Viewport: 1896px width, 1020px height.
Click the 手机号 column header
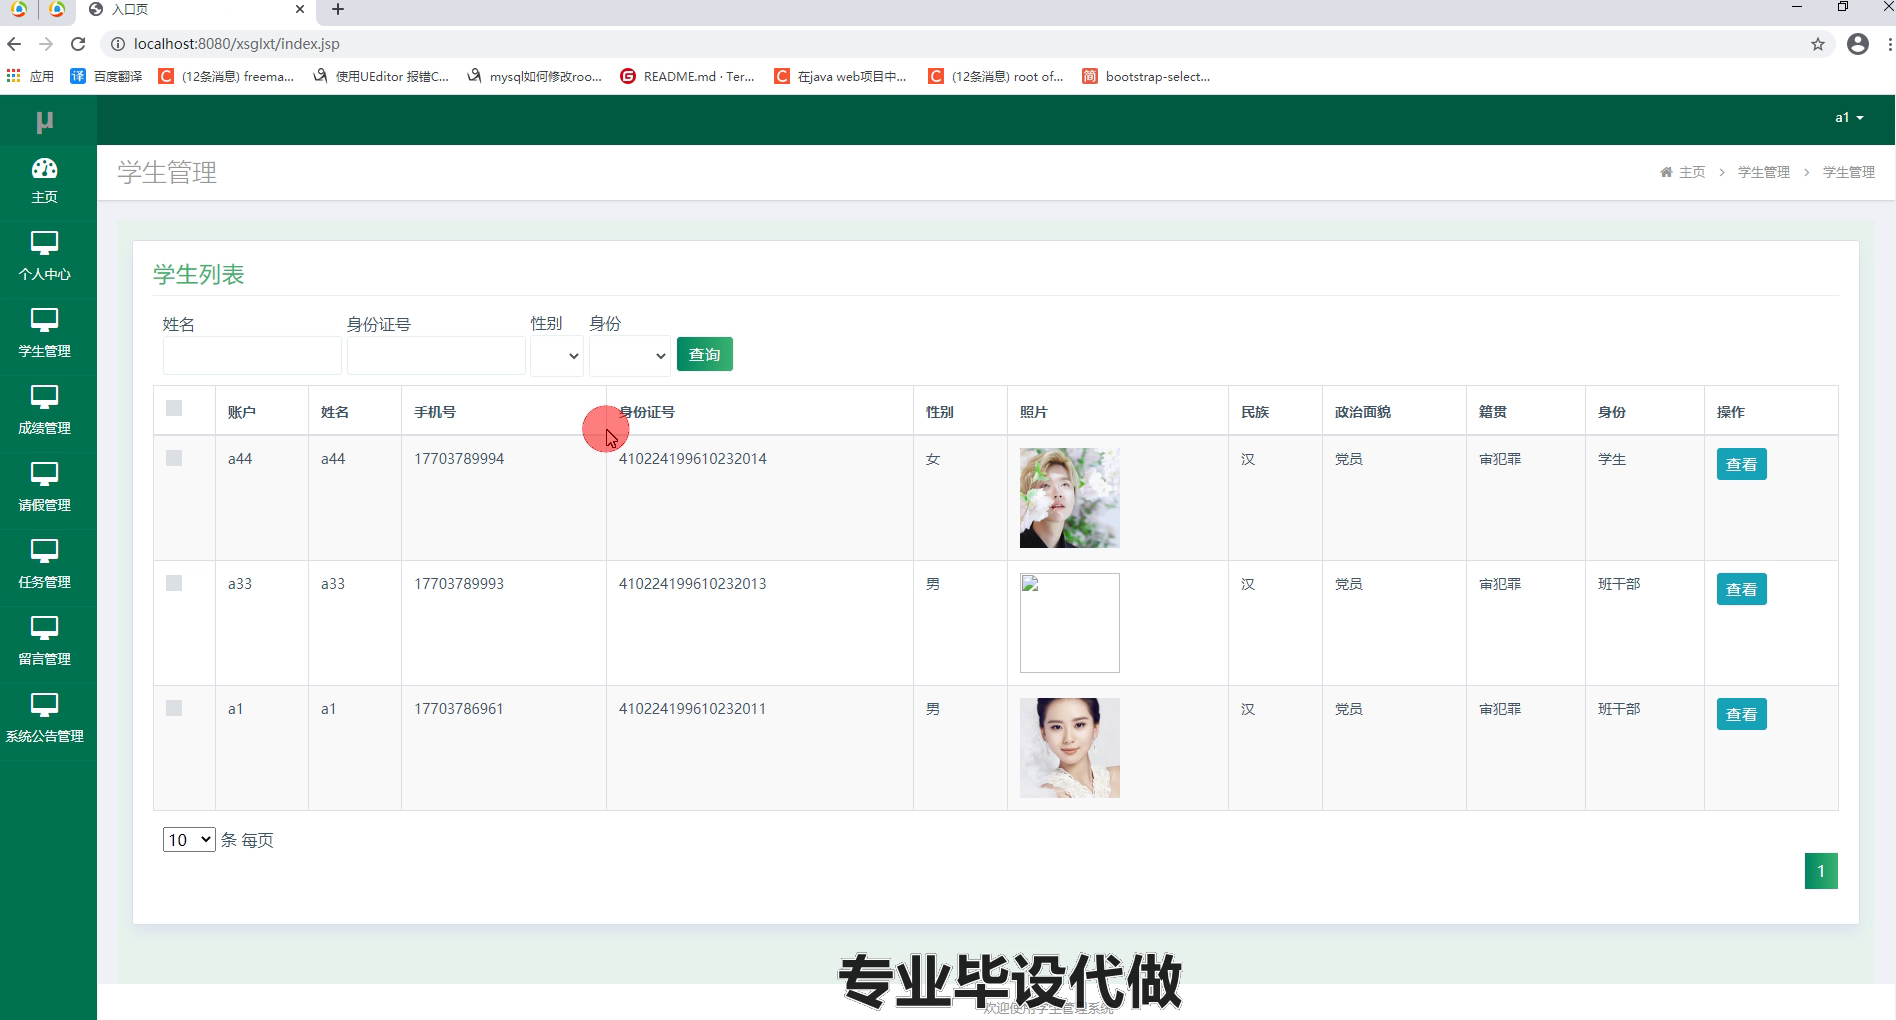coord(435,412)
